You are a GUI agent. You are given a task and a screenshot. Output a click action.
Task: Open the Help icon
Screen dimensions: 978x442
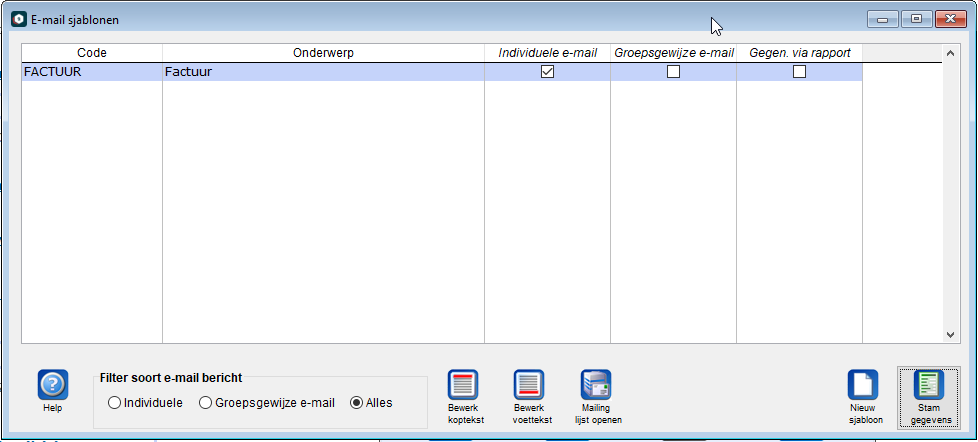[x=53, y=385]
